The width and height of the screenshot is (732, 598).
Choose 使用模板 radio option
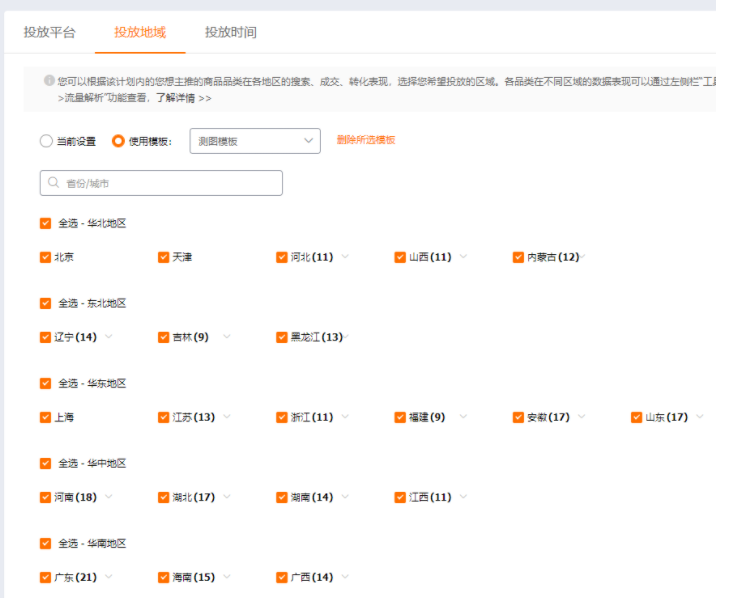(118, 141)
